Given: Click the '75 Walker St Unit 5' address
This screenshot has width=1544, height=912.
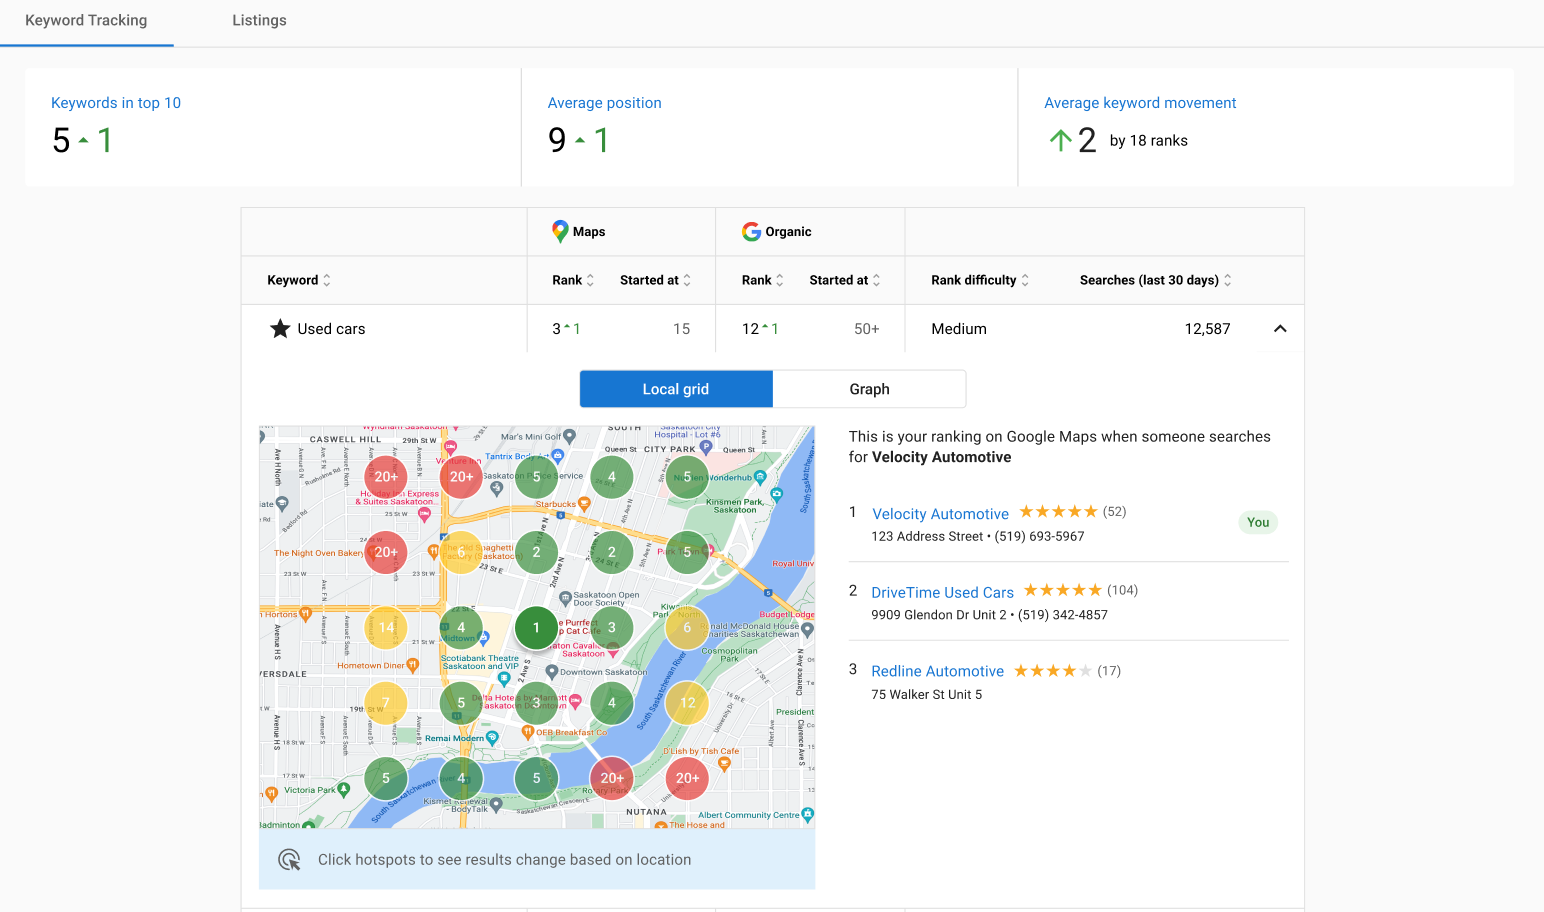Looking at the screenshot, I should 926,694.
